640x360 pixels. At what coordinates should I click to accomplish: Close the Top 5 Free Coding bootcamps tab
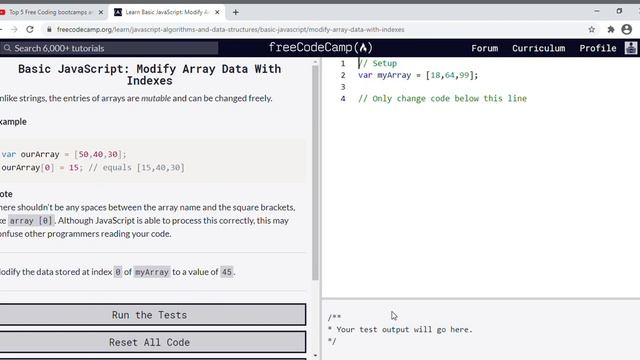coord(101,12)
